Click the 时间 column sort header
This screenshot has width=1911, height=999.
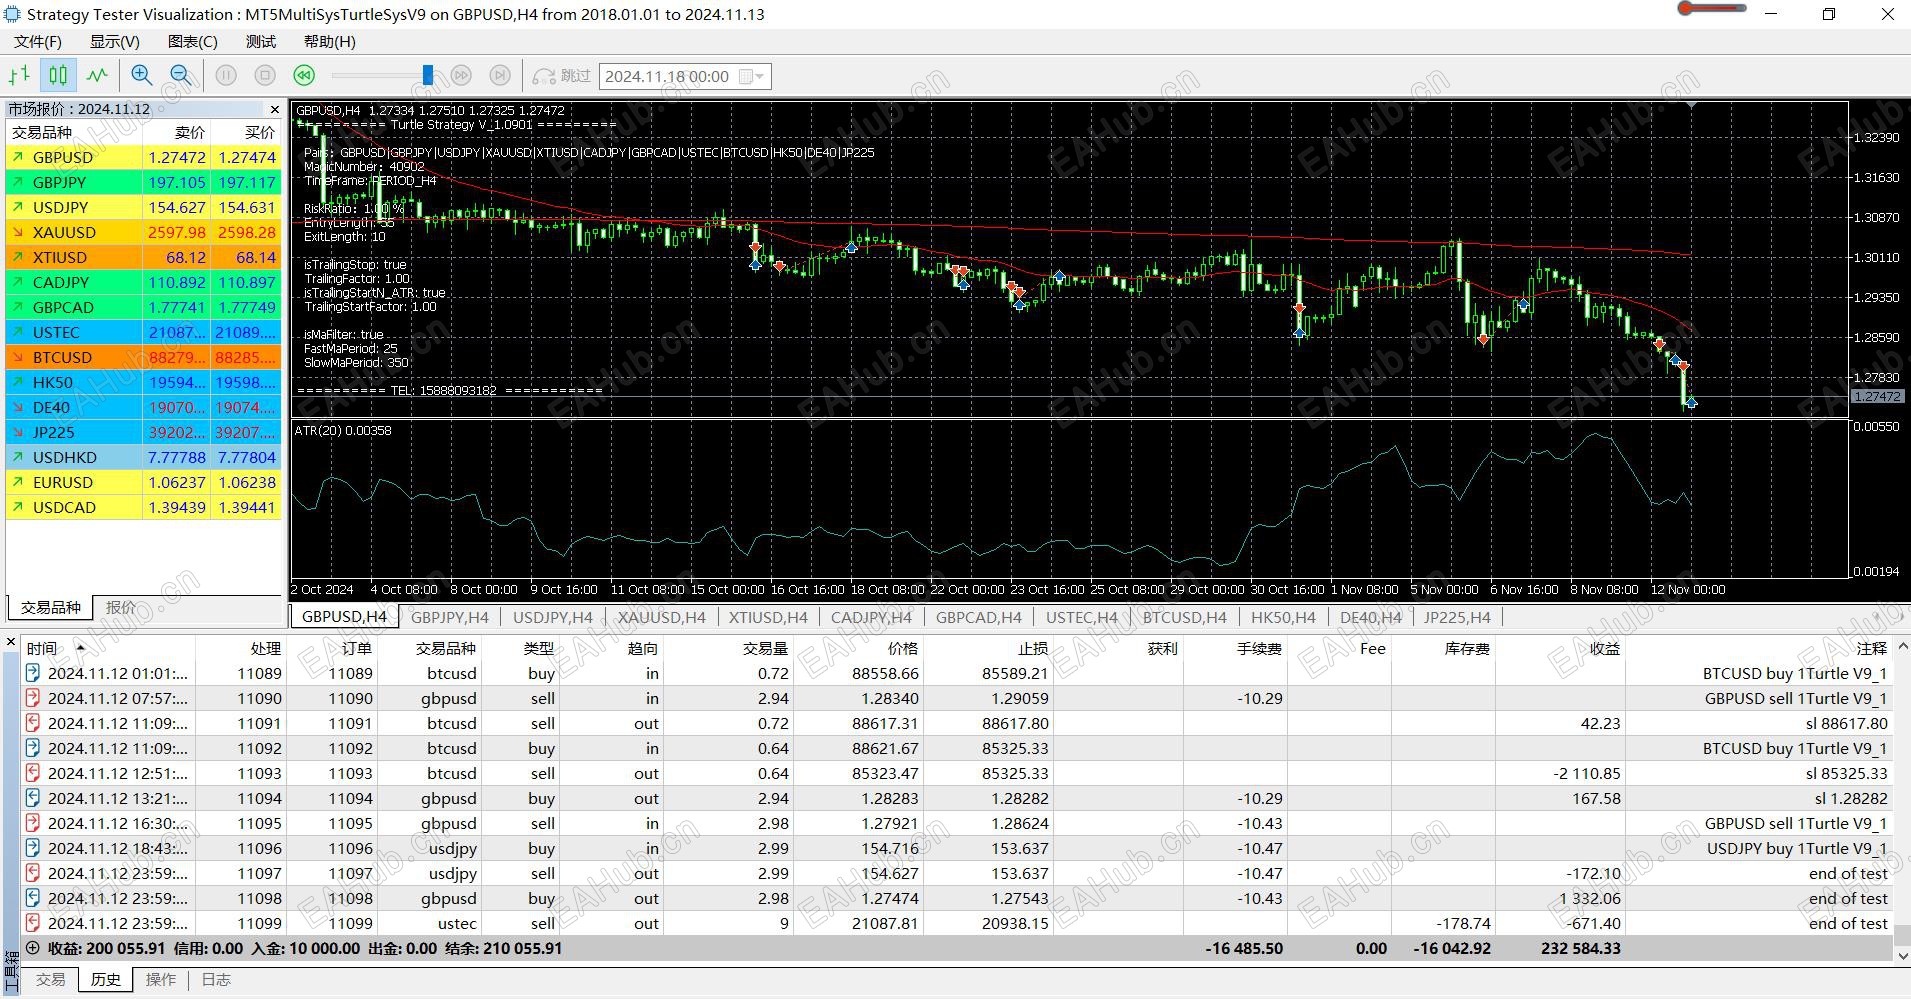[42, 648]
